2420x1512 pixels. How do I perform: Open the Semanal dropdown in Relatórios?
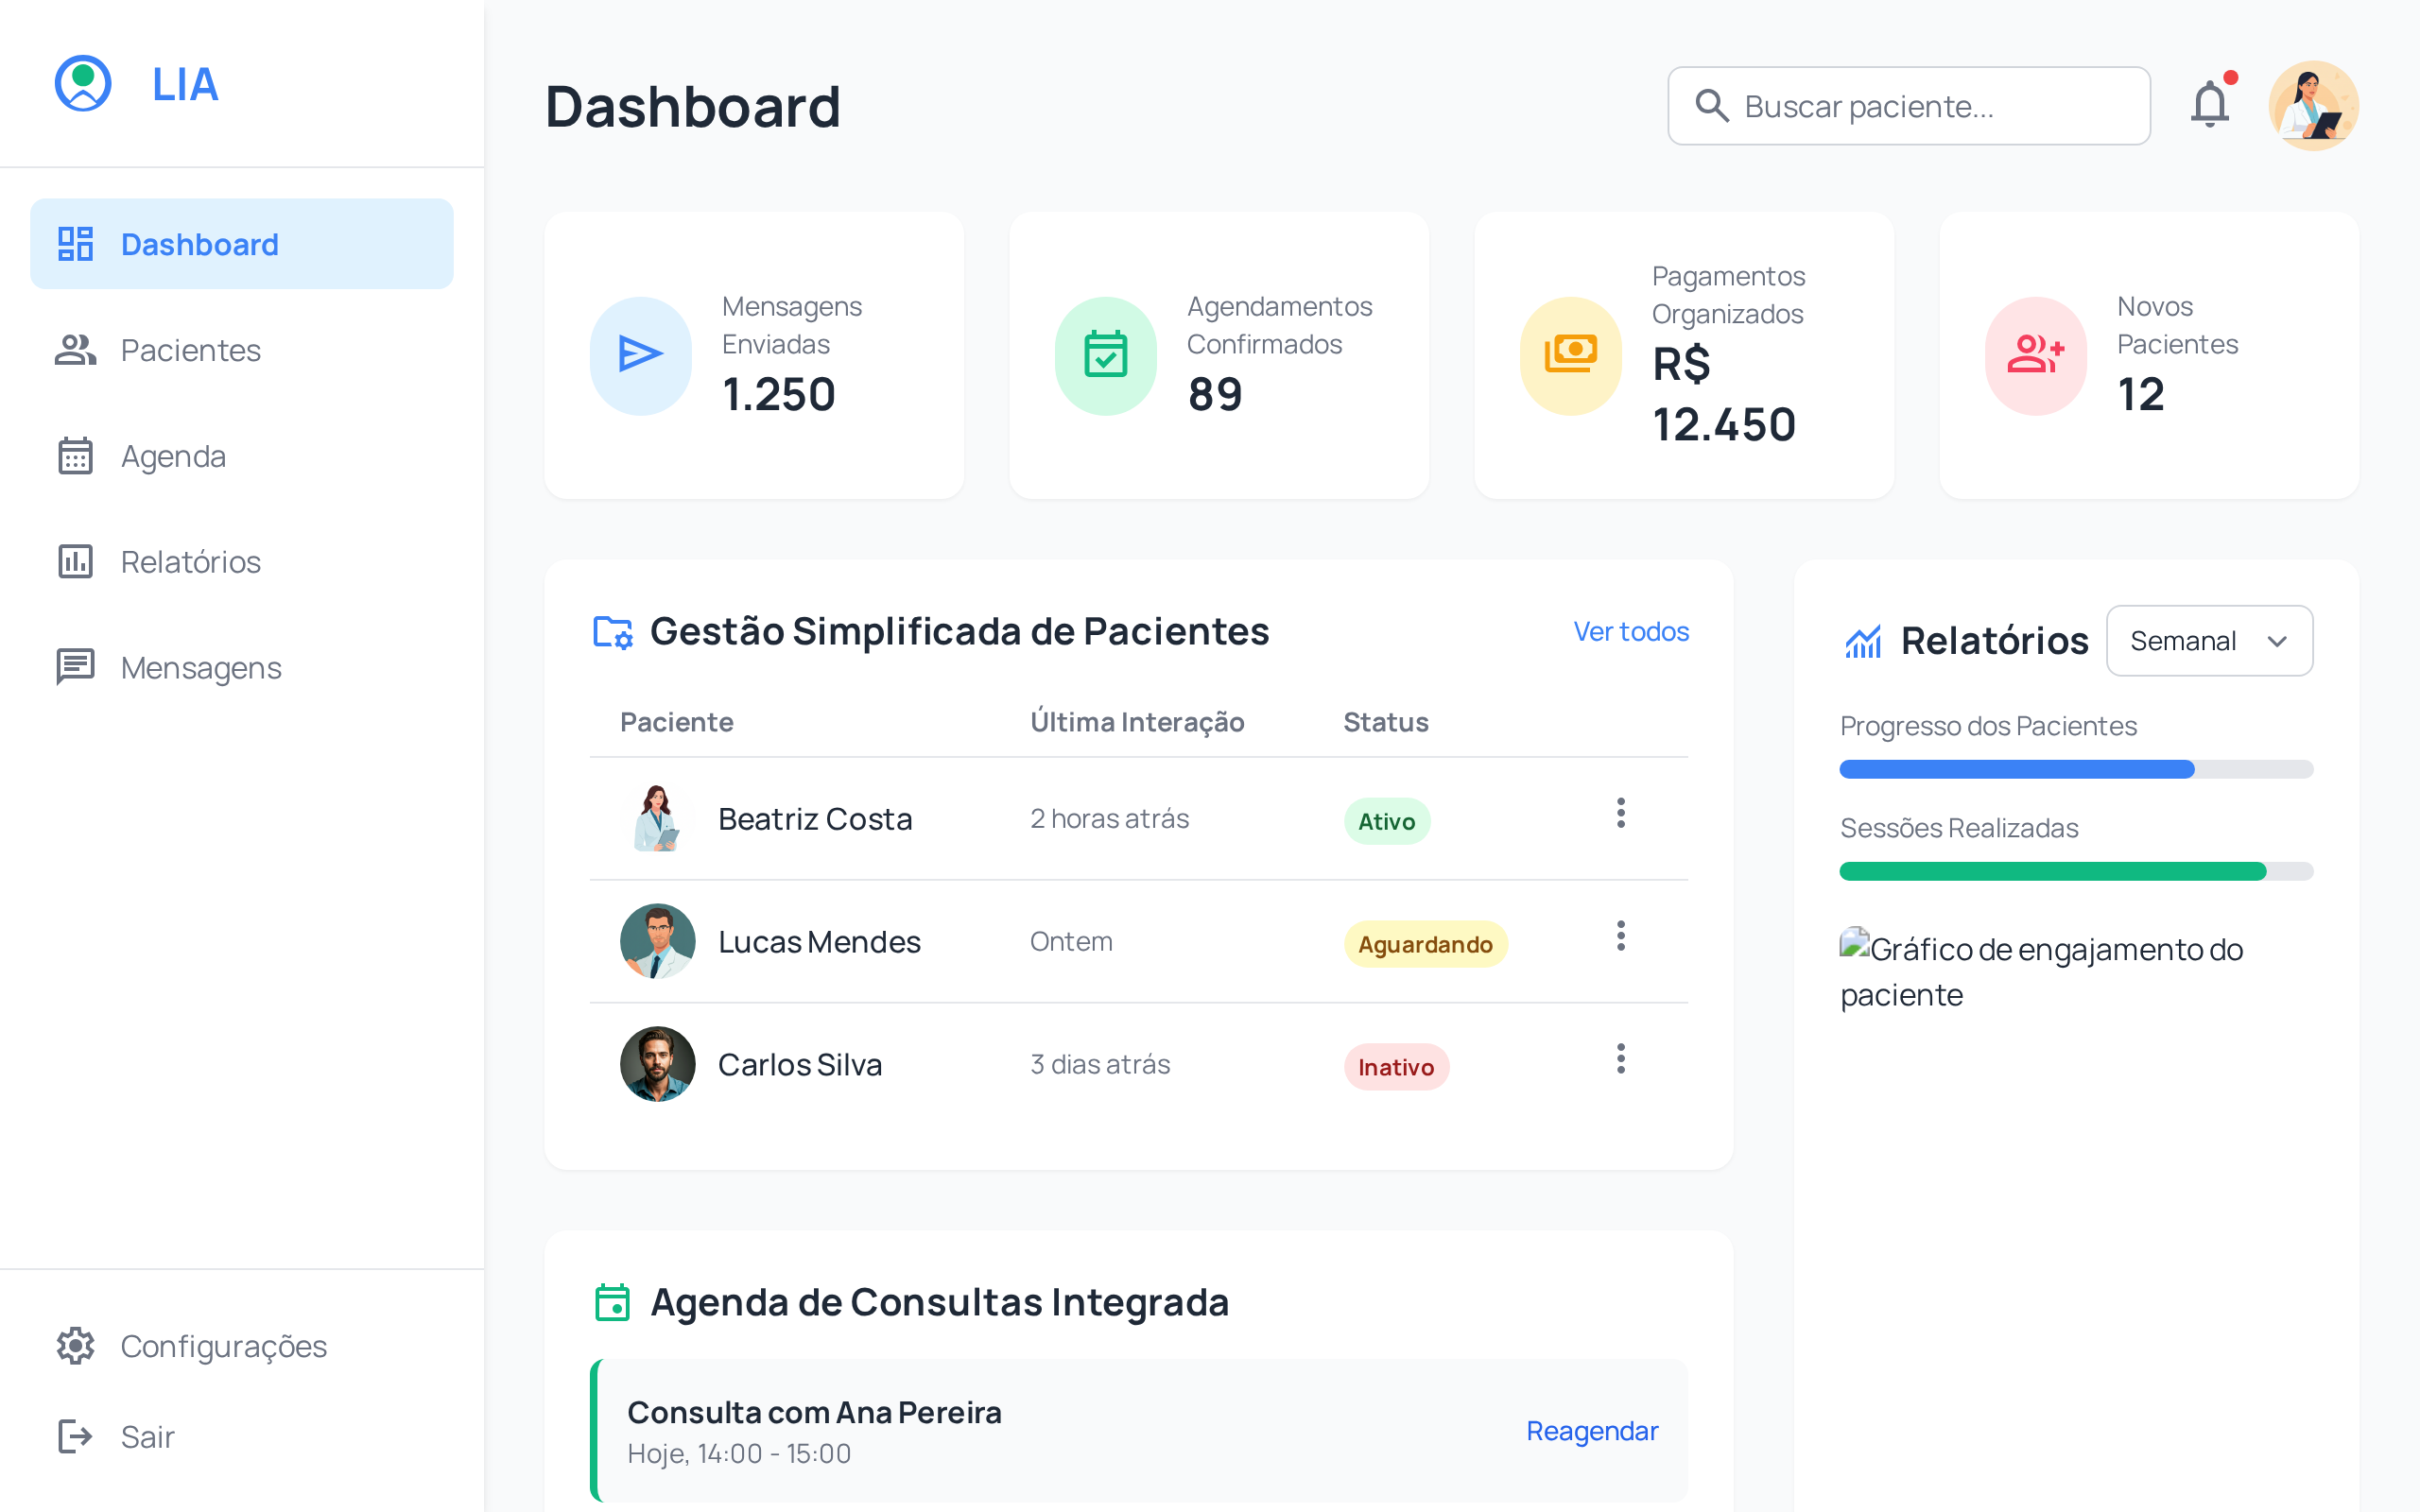coord(2208,641)
